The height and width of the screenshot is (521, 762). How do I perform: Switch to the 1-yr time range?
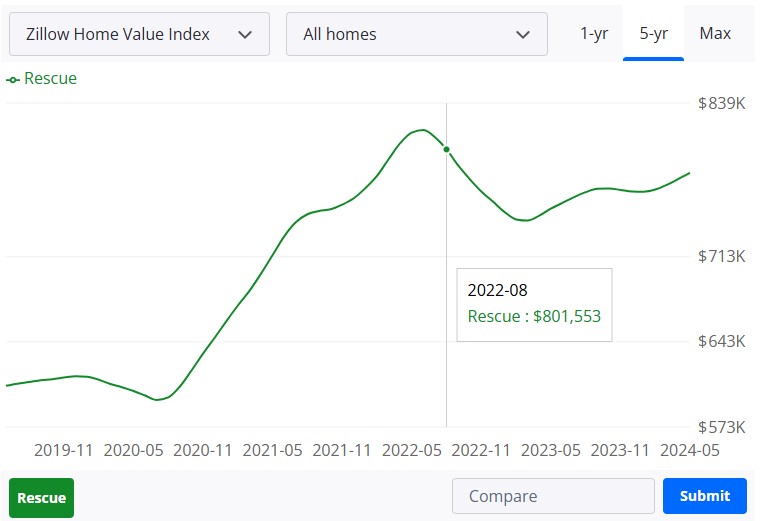coord(594,34)
